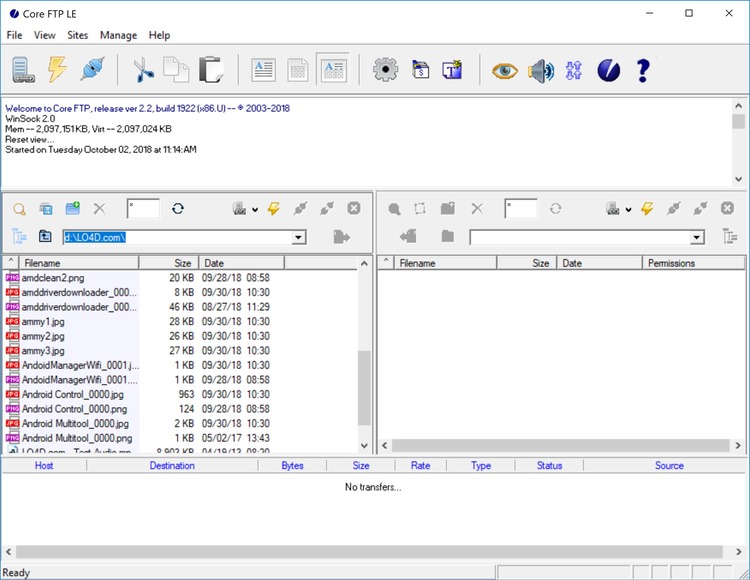The height and width of the screenshot is (580, 750).
Task: Toggle the remote directory tree view
Action: pos(729,237)
